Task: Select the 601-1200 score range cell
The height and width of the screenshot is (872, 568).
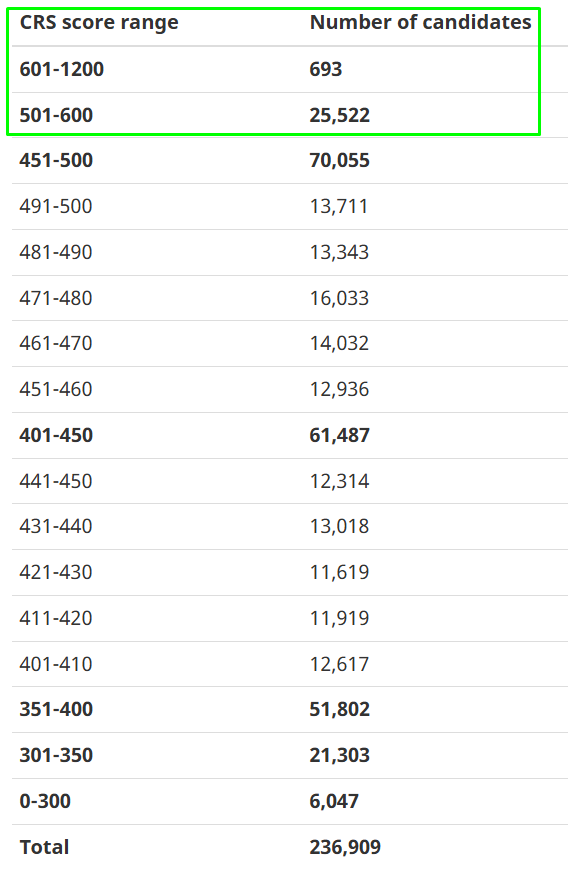Action: (x=62, y=70)
